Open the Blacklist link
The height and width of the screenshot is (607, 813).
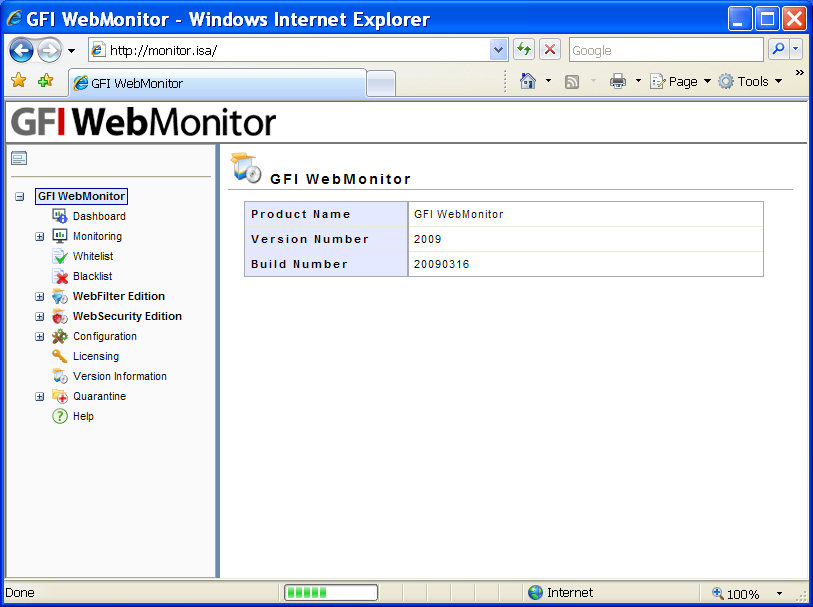tap(92, 276)
